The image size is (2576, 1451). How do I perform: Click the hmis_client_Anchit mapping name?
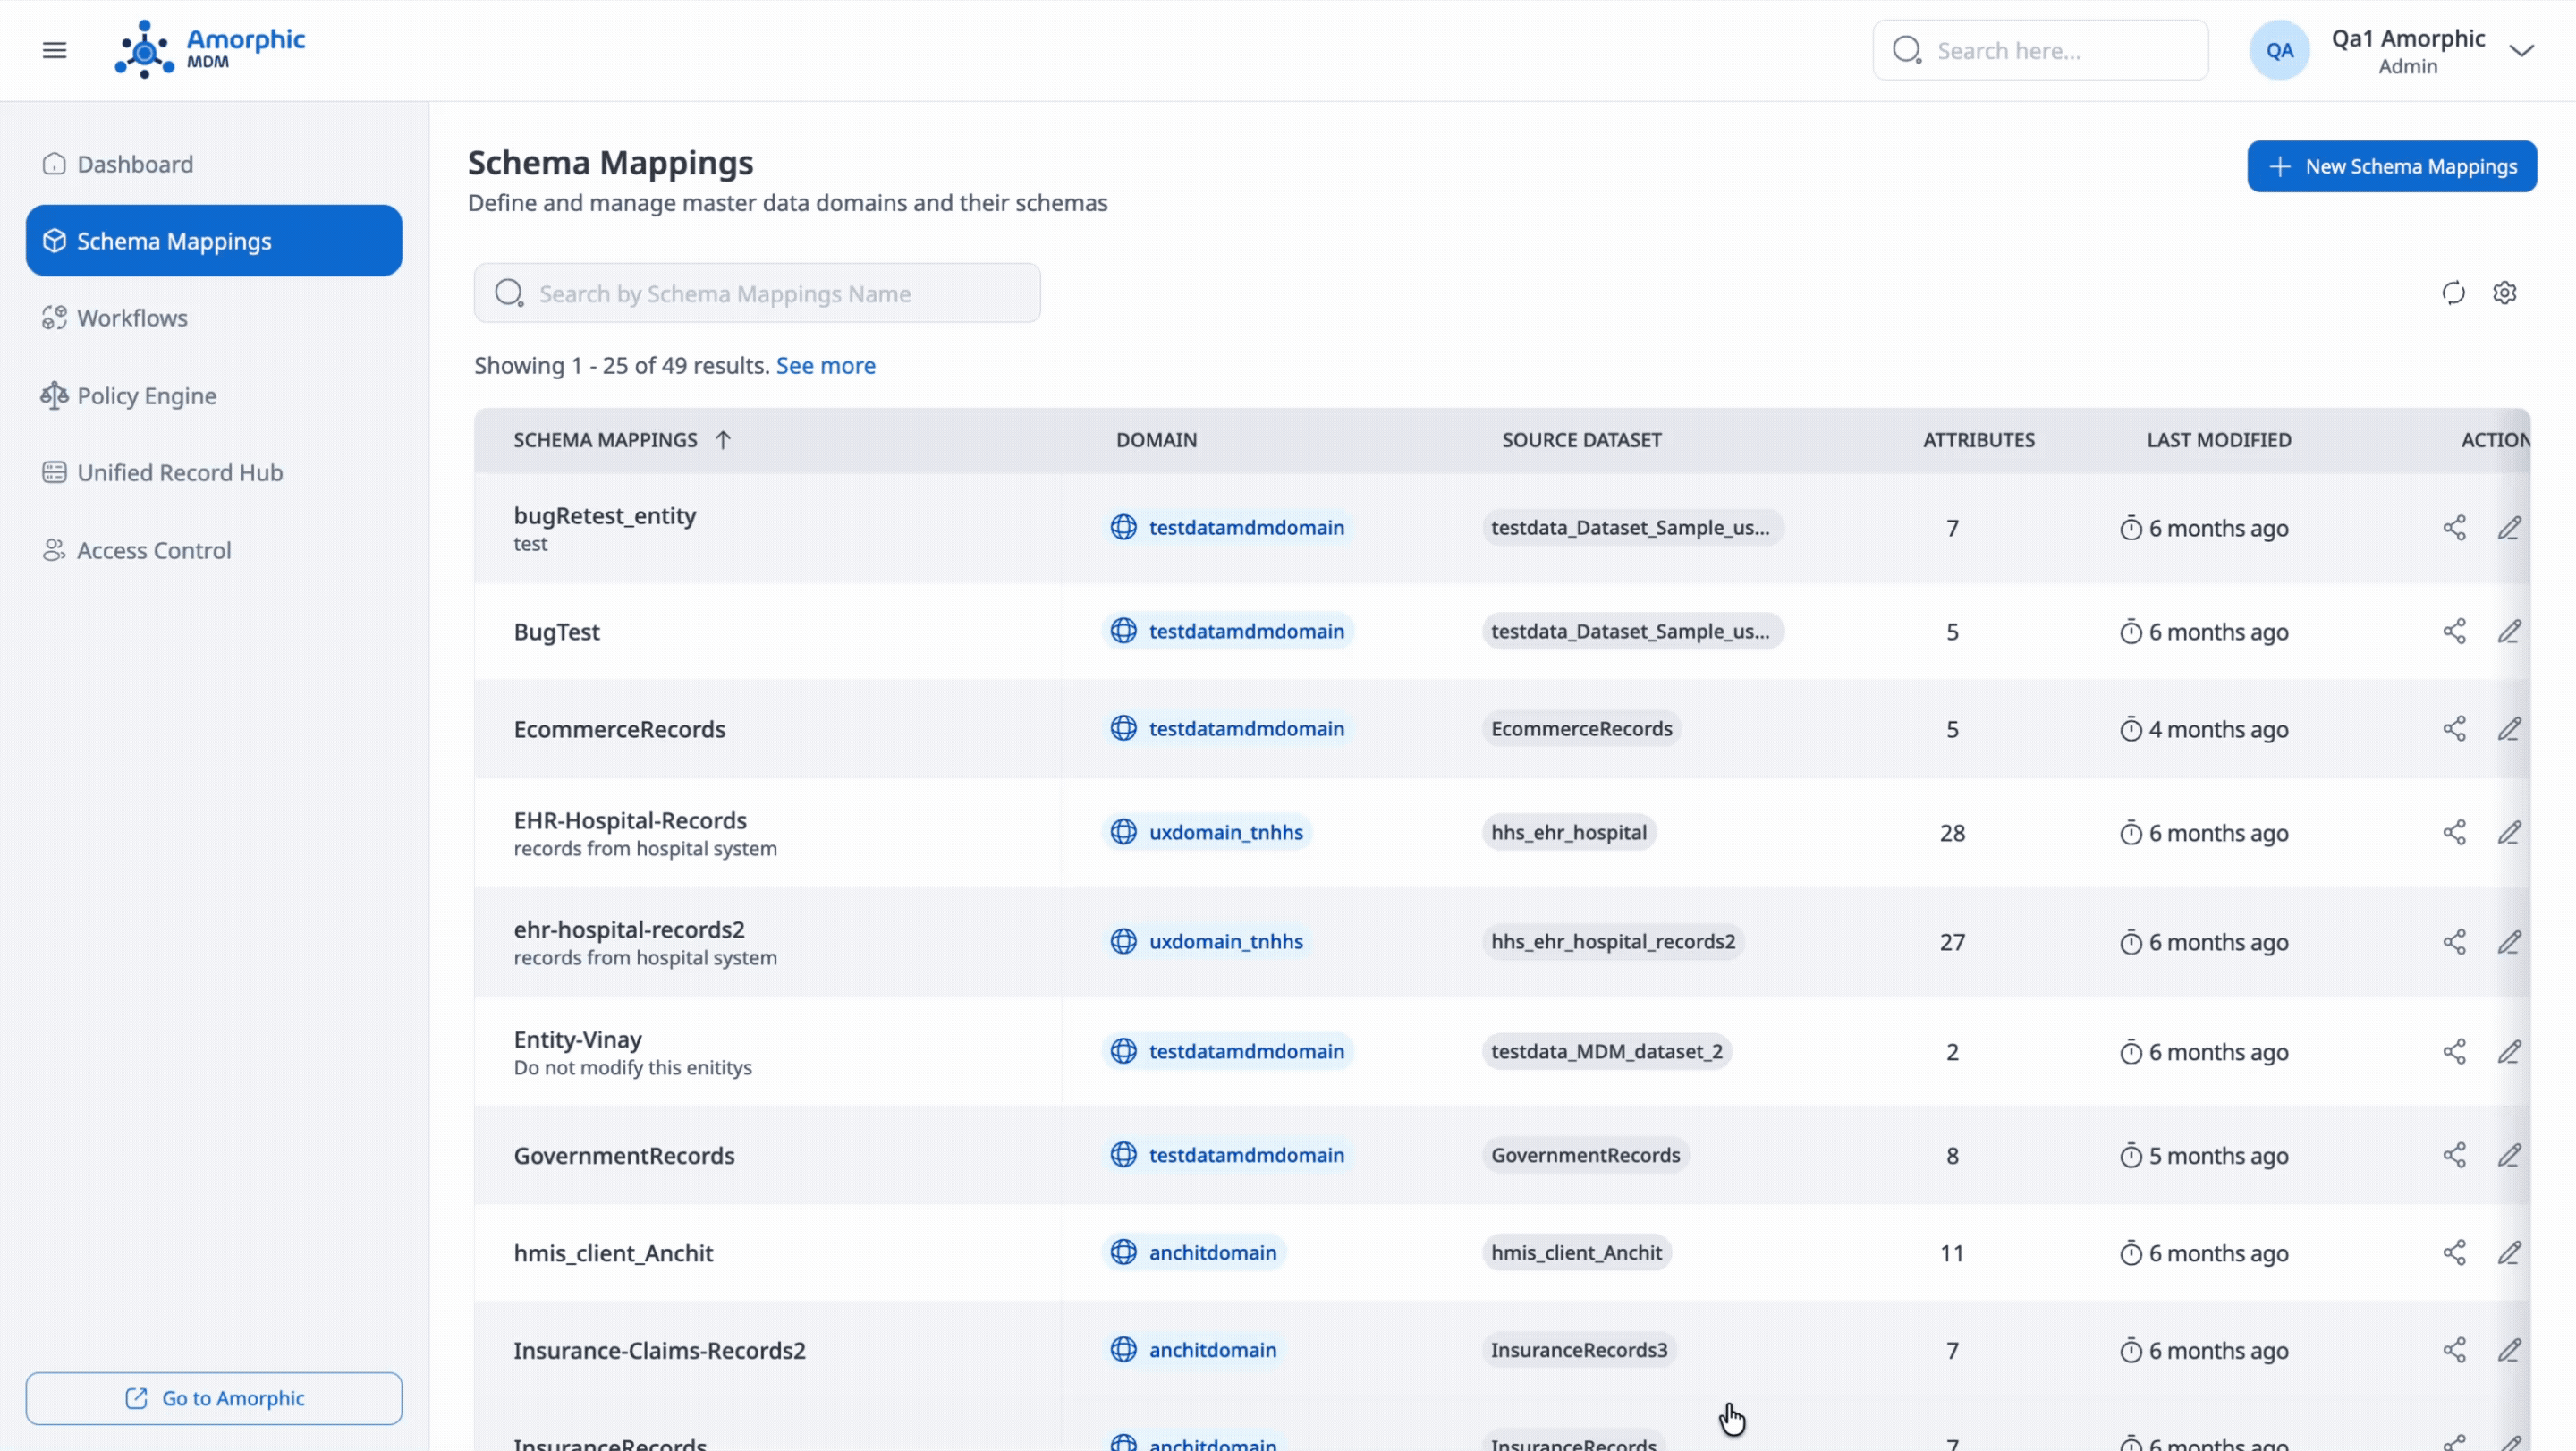click(x=613, y=1253)
